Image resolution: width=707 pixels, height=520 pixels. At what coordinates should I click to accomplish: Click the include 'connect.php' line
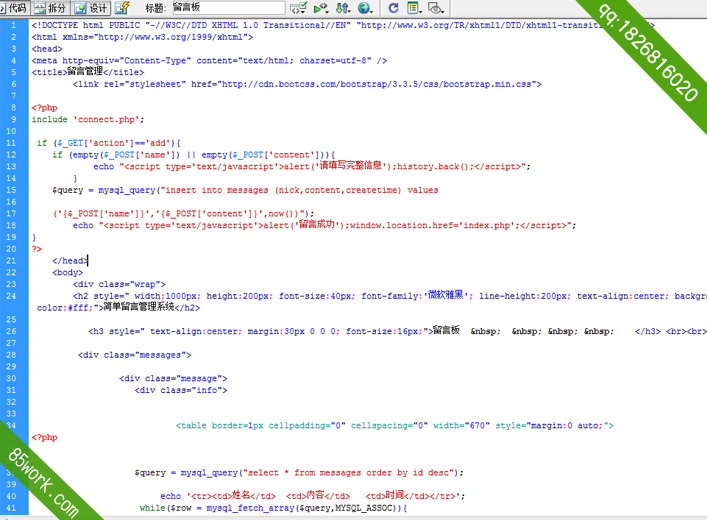[x=88, y=120]
